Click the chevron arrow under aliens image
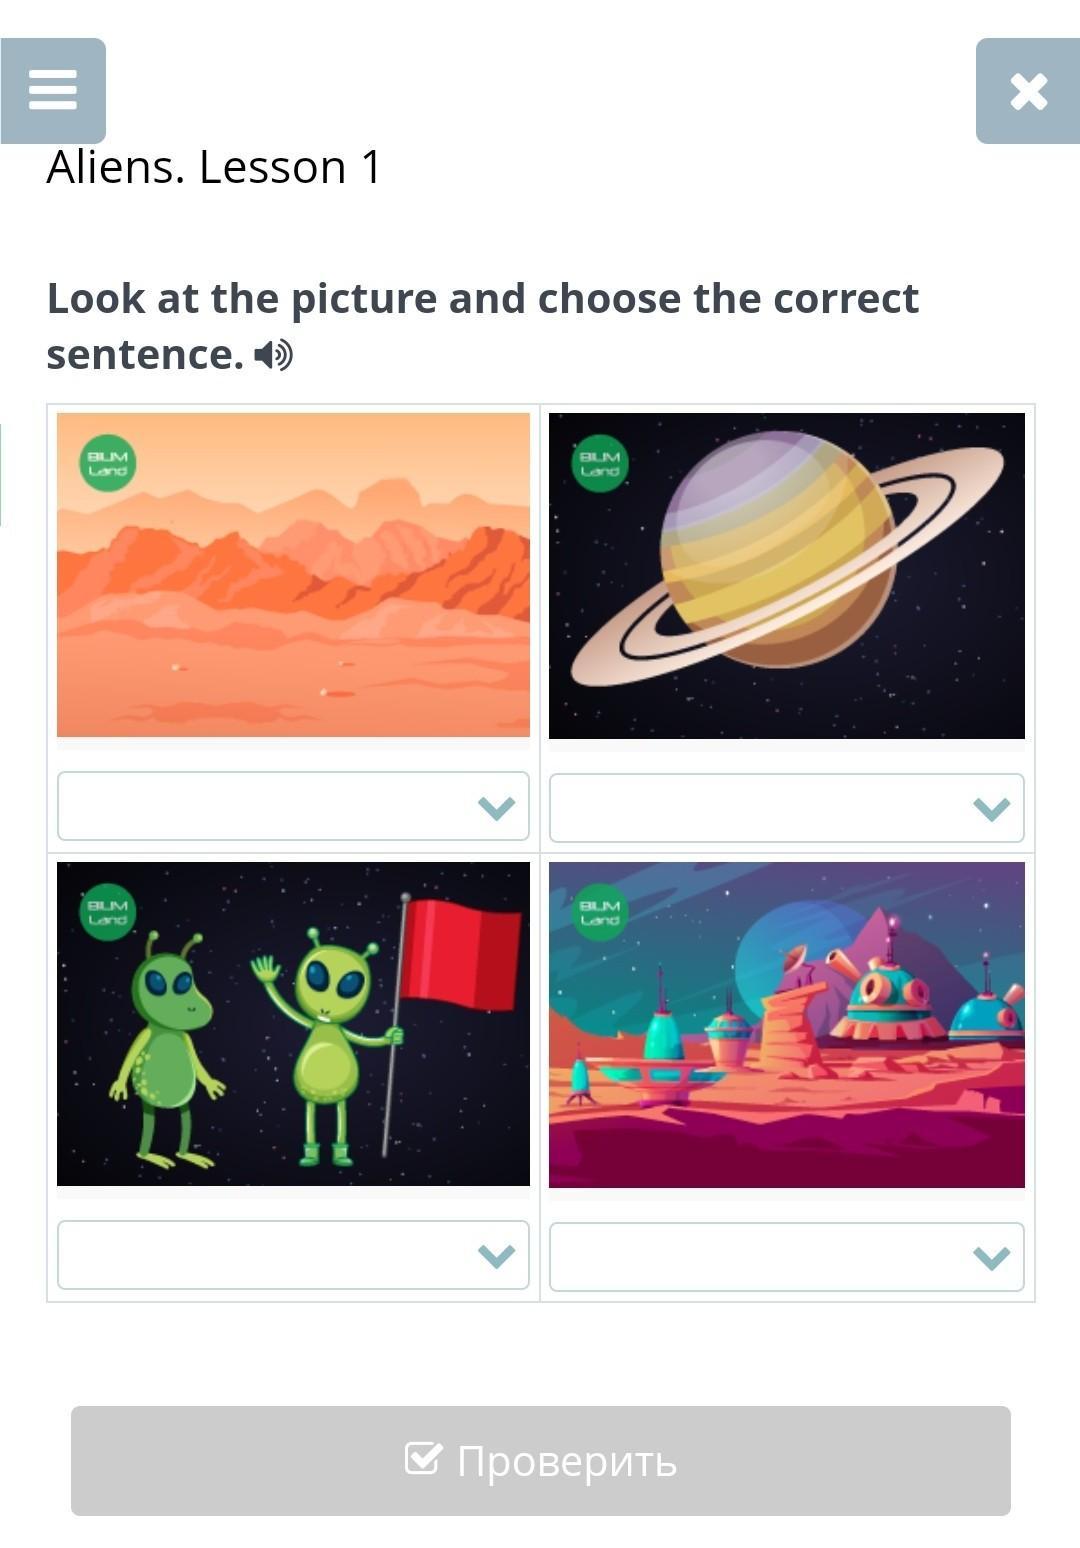Image resolution: width=1080 pixels, height=1548 pixels. click(x=496, y=1256)
